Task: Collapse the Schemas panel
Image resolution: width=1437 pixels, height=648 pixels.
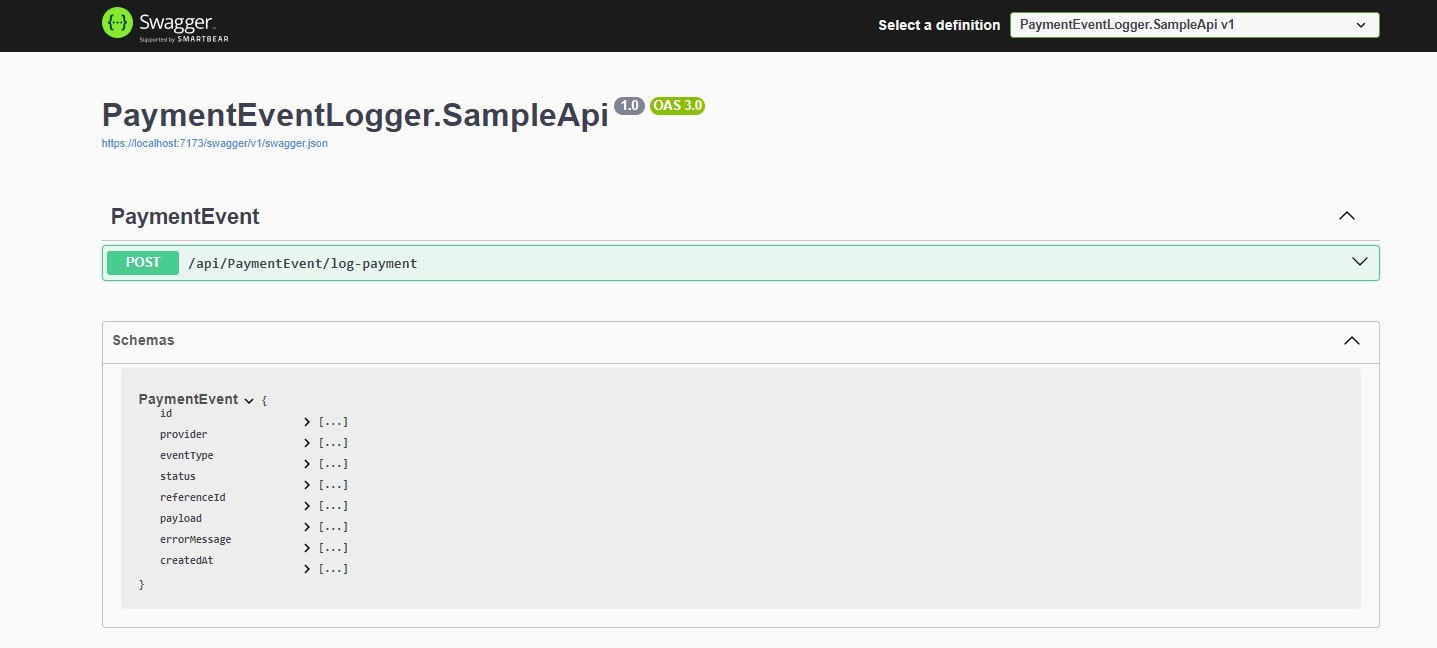Action: pyautogui.click(x=1352, y=340)
